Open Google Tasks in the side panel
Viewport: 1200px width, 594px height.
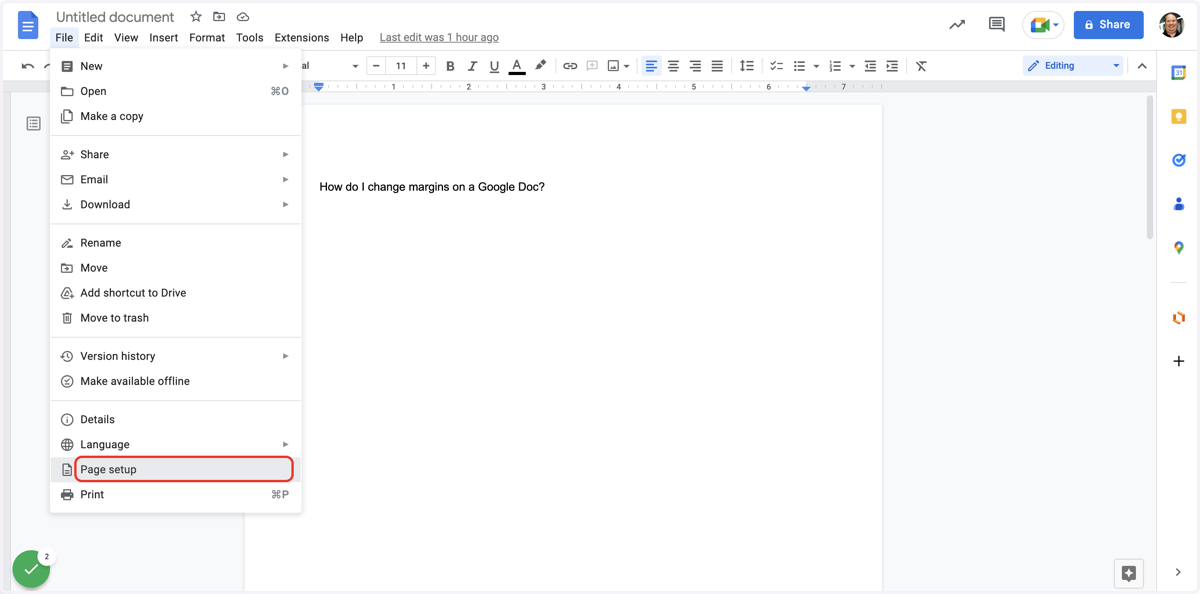click(x=1179, y=160)
